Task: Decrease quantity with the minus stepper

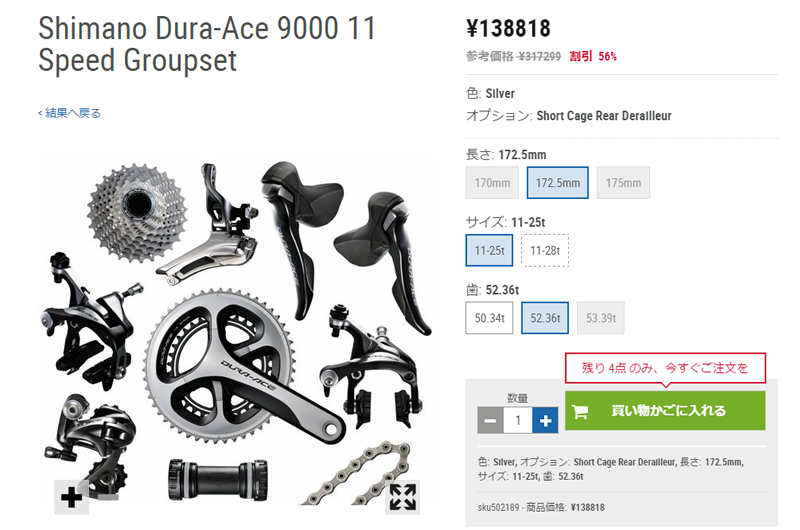Action: 490,420
